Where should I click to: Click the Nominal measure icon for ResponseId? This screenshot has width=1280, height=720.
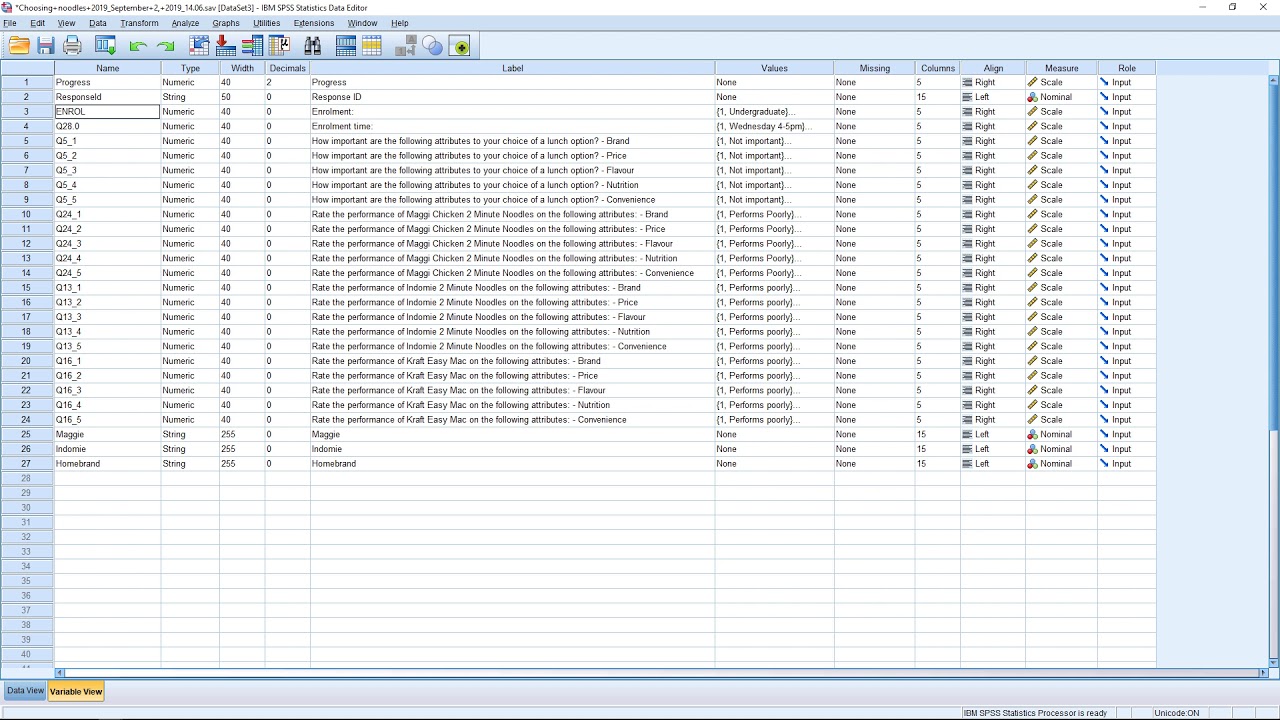coord(1032,97)
